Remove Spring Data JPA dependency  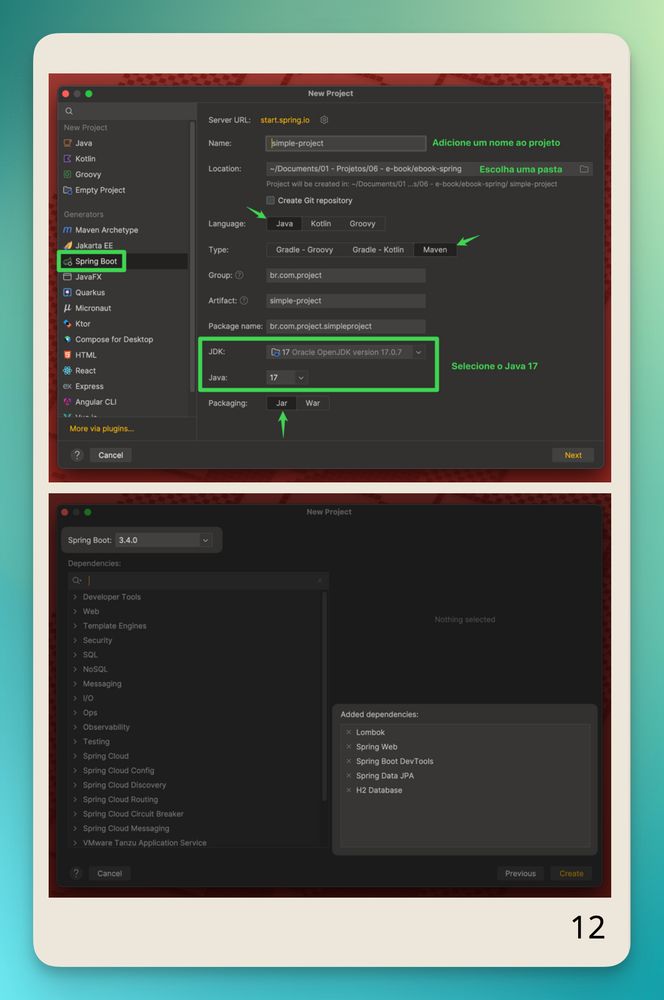coord(348,776)
